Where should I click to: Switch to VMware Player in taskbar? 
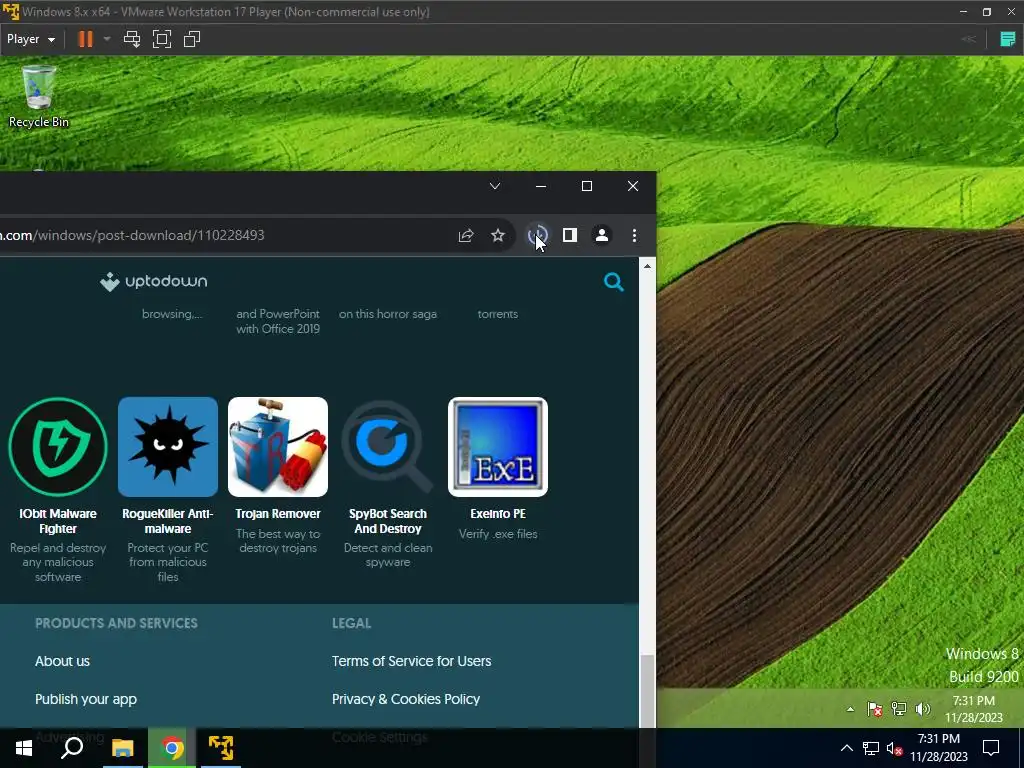221,748
